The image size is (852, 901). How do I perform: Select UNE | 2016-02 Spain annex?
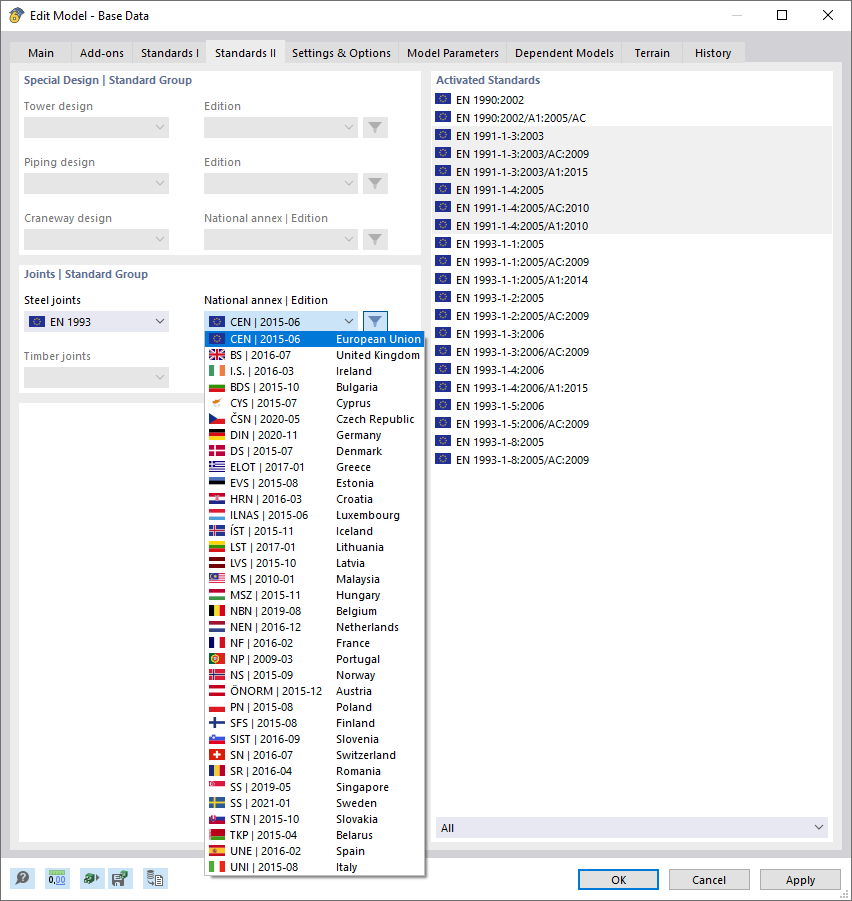tap(314, 851)
